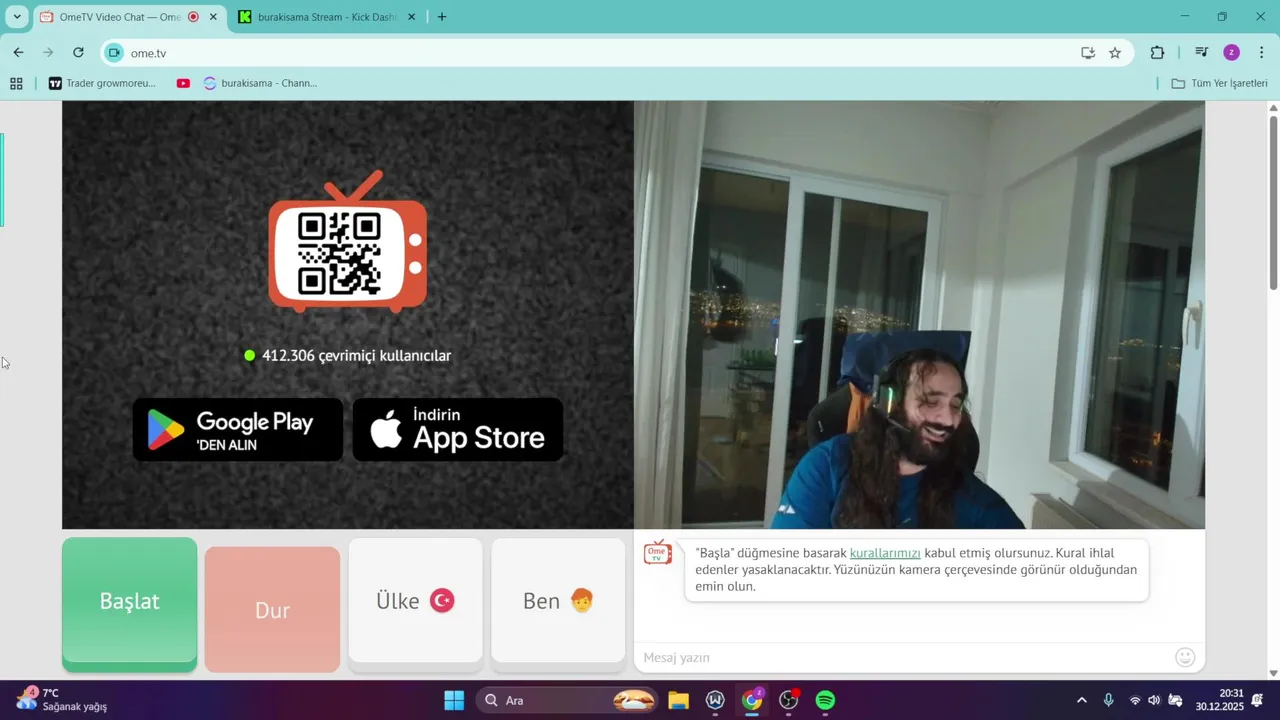
Task: Open File Explorer from the taskbar
Action: tap(679, 700)
